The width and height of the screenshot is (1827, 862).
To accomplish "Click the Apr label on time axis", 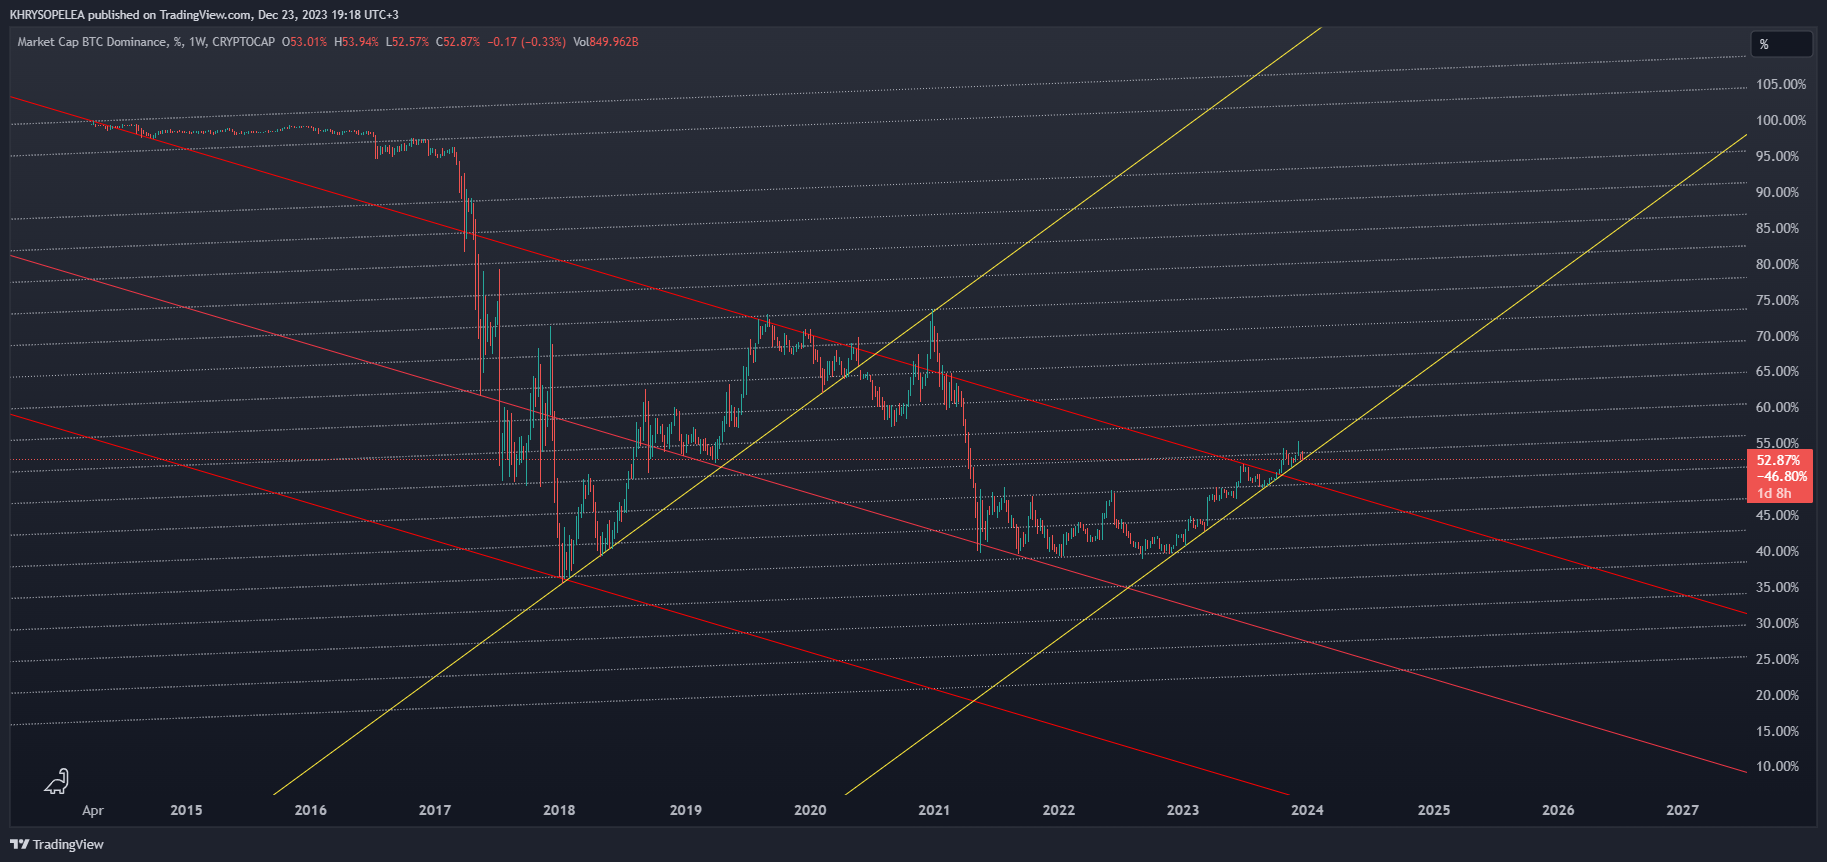I will [93, 811].
